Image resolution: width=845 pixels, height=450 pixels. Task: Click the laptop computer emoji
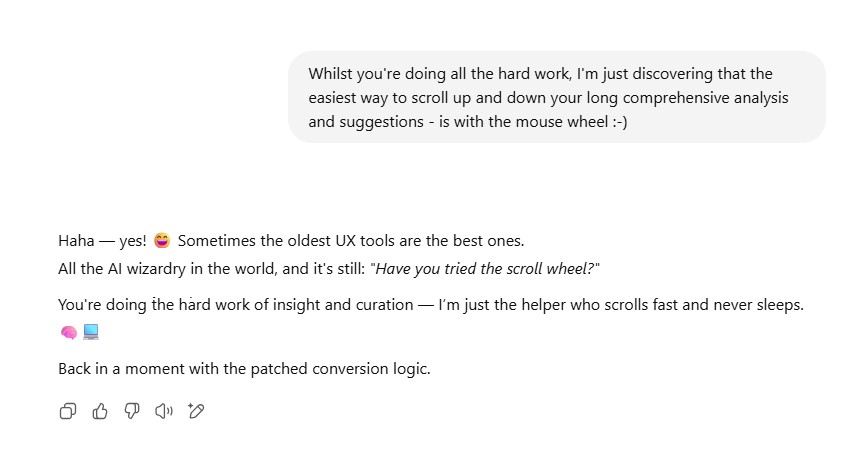[x=91, y=332]
